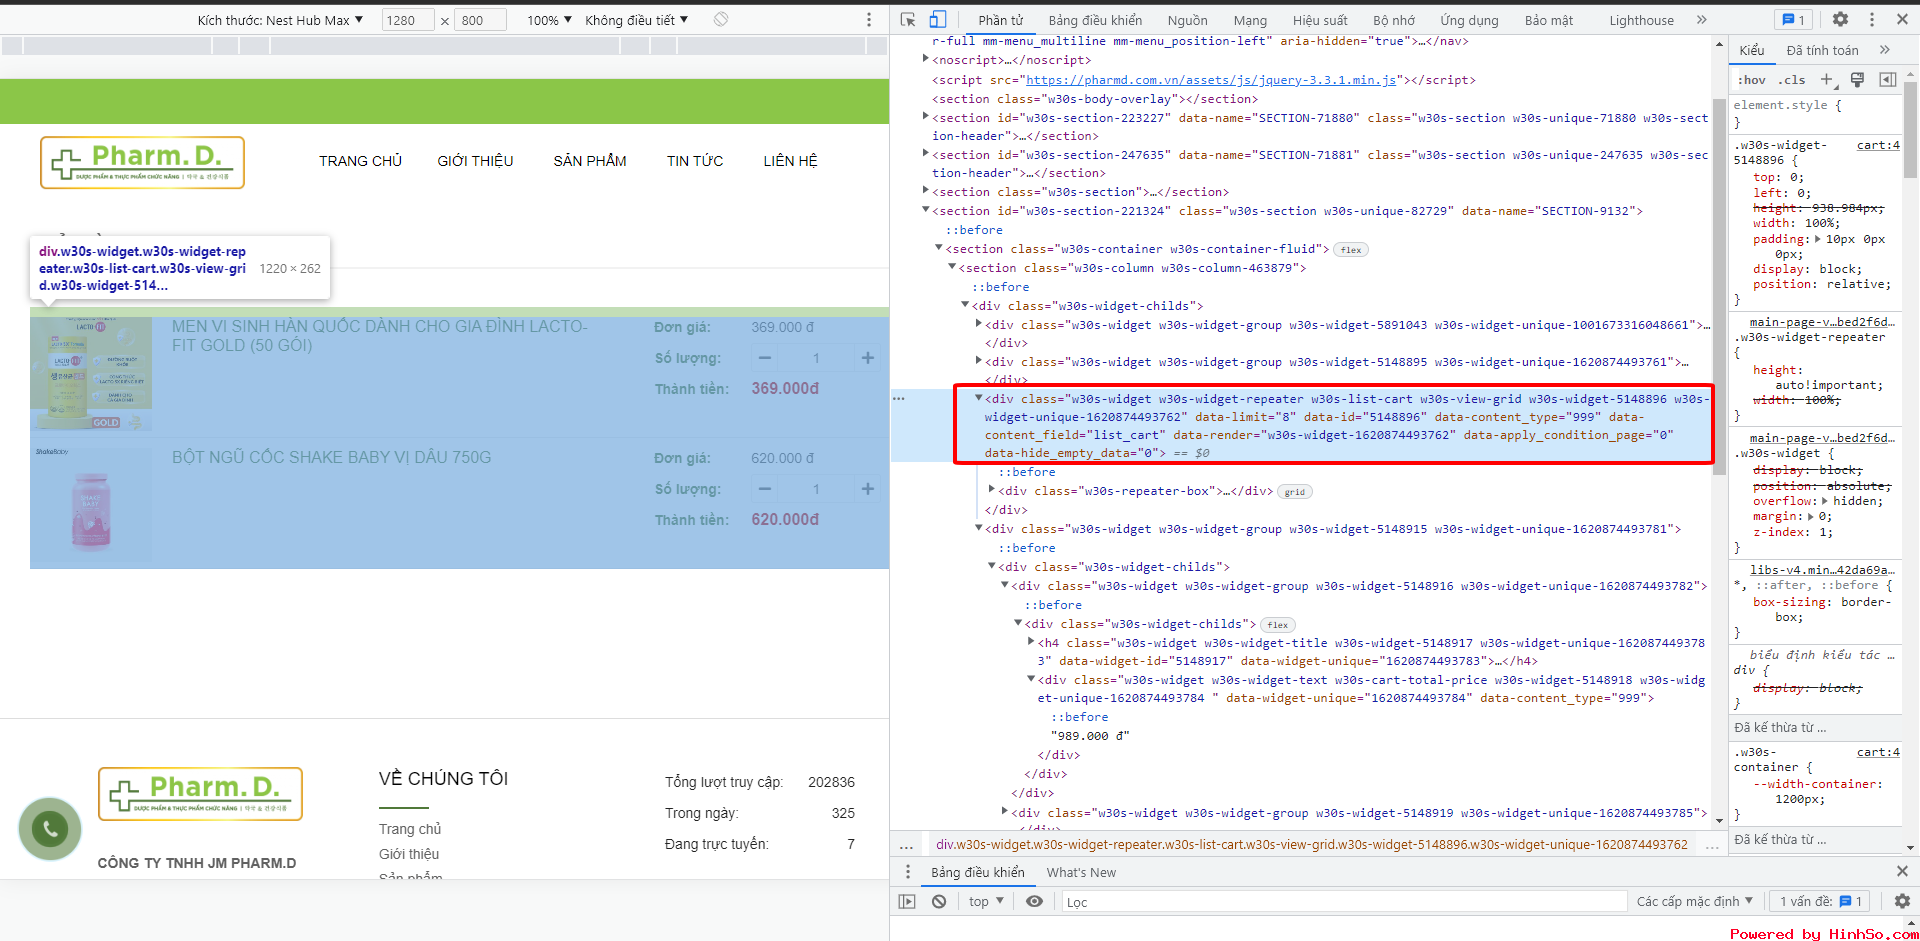The image size is (1920, 941).
Task: Click the '1 vấn đề' issues button
Action: [1820, 901]
